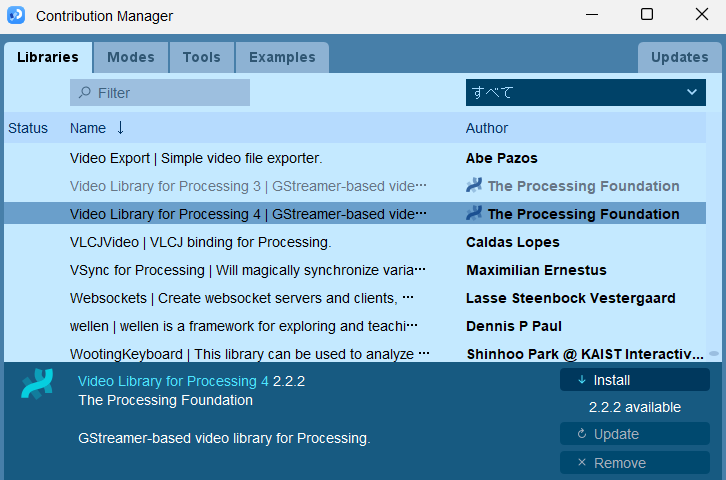The height and width of the screenshot is (480, 726).
Task: Sort by the Status column header
Action: [x=28, y=128]
